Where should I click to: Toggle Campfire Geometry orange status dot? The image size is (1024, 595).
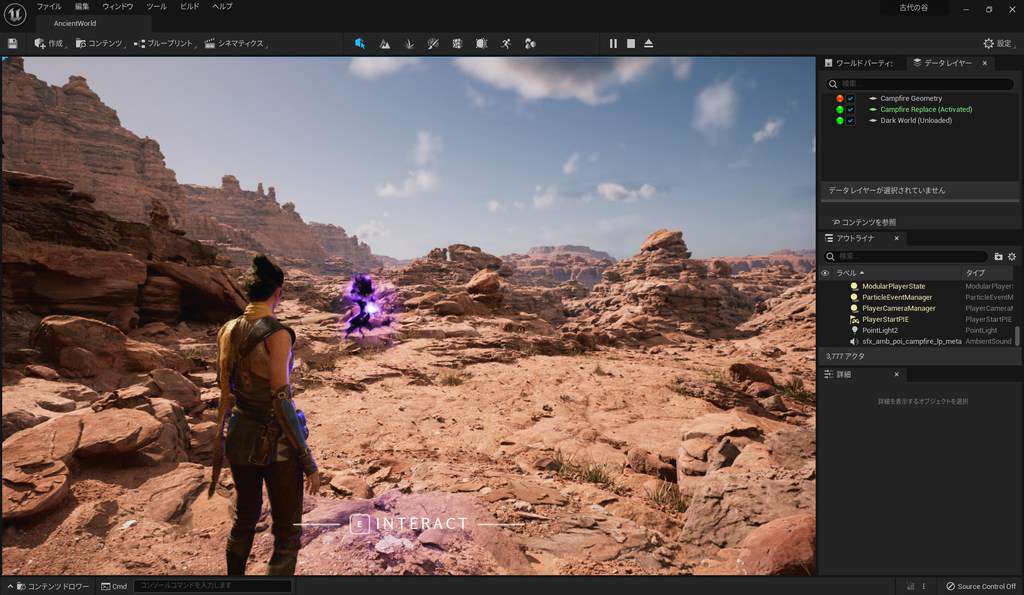pos(840,99)
